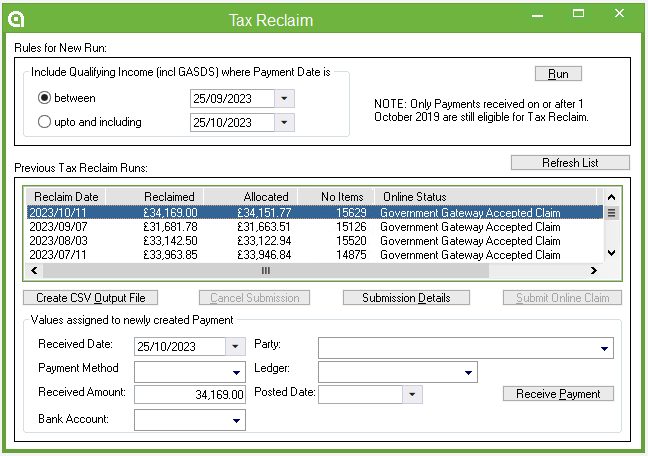Click the list's scroll up arrow
Screen dimensions: 648x456
point(612,197)
